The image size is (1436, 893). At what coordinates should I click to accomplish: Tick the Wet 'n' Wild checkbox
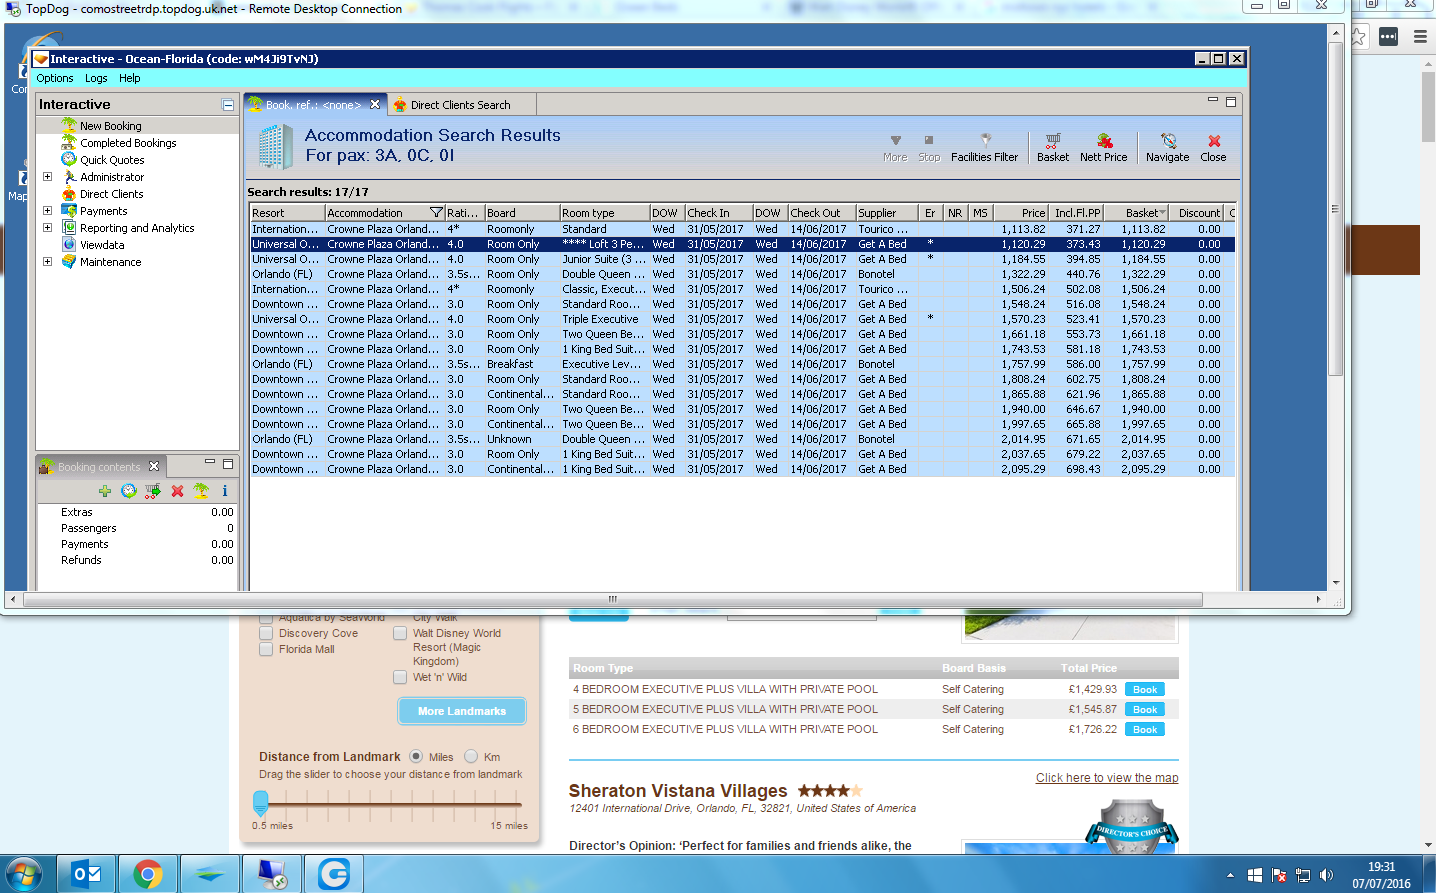click(x=400, y=677)
